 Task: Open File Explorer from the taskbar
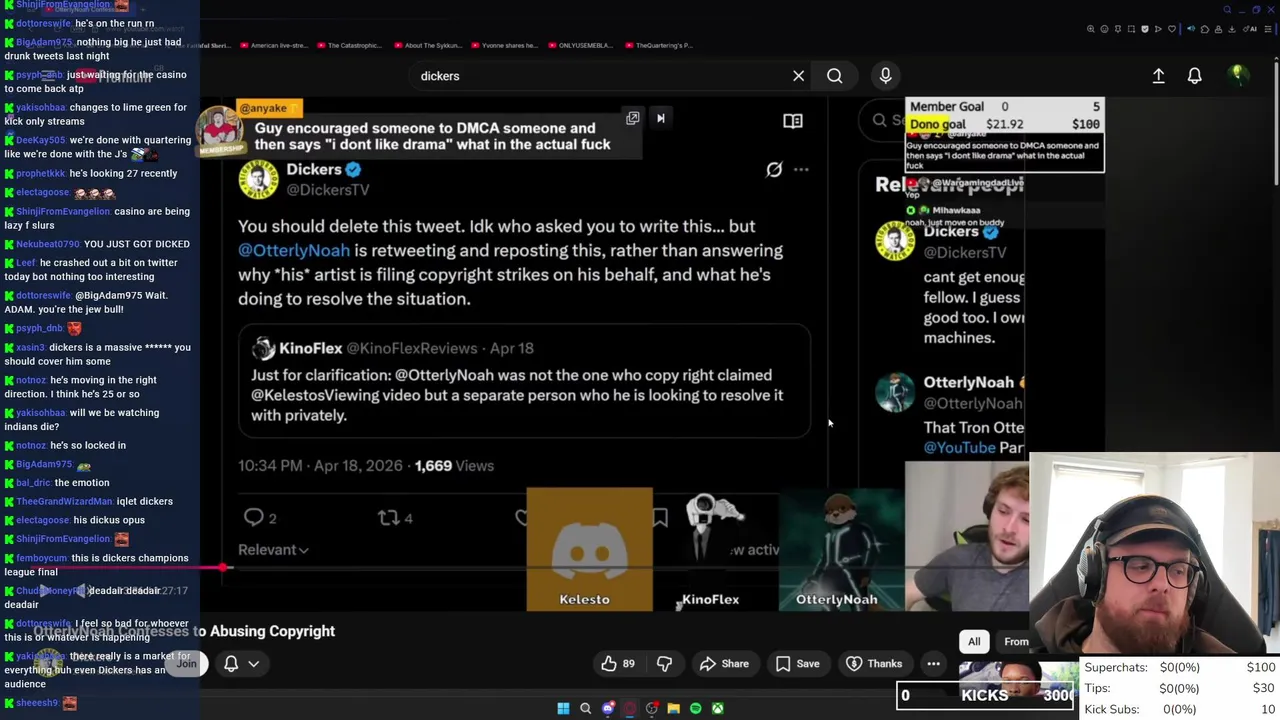[673, 708]
